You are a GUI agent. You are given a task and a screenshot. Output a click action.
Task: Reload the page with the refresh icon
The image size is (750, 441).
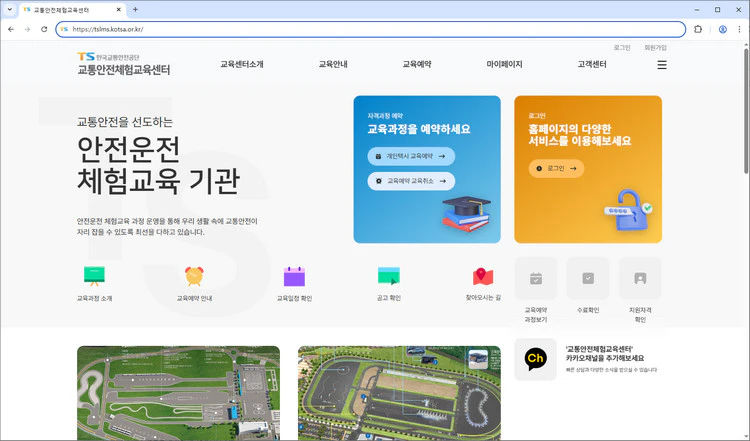click(x=44, y=29)
